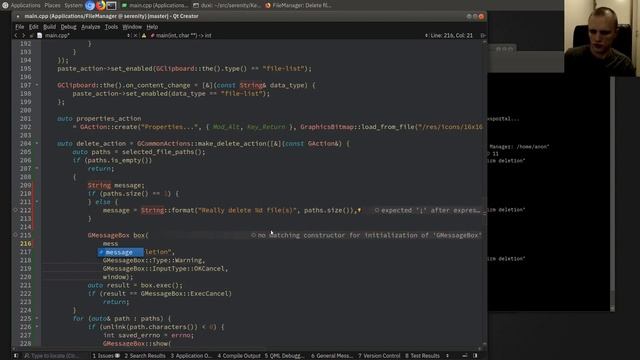Viewport: 640px width, 360px height.
Task: Click the terminal window's vertical scrollbar
Action: pyautogui.click(x=612, y=194)
